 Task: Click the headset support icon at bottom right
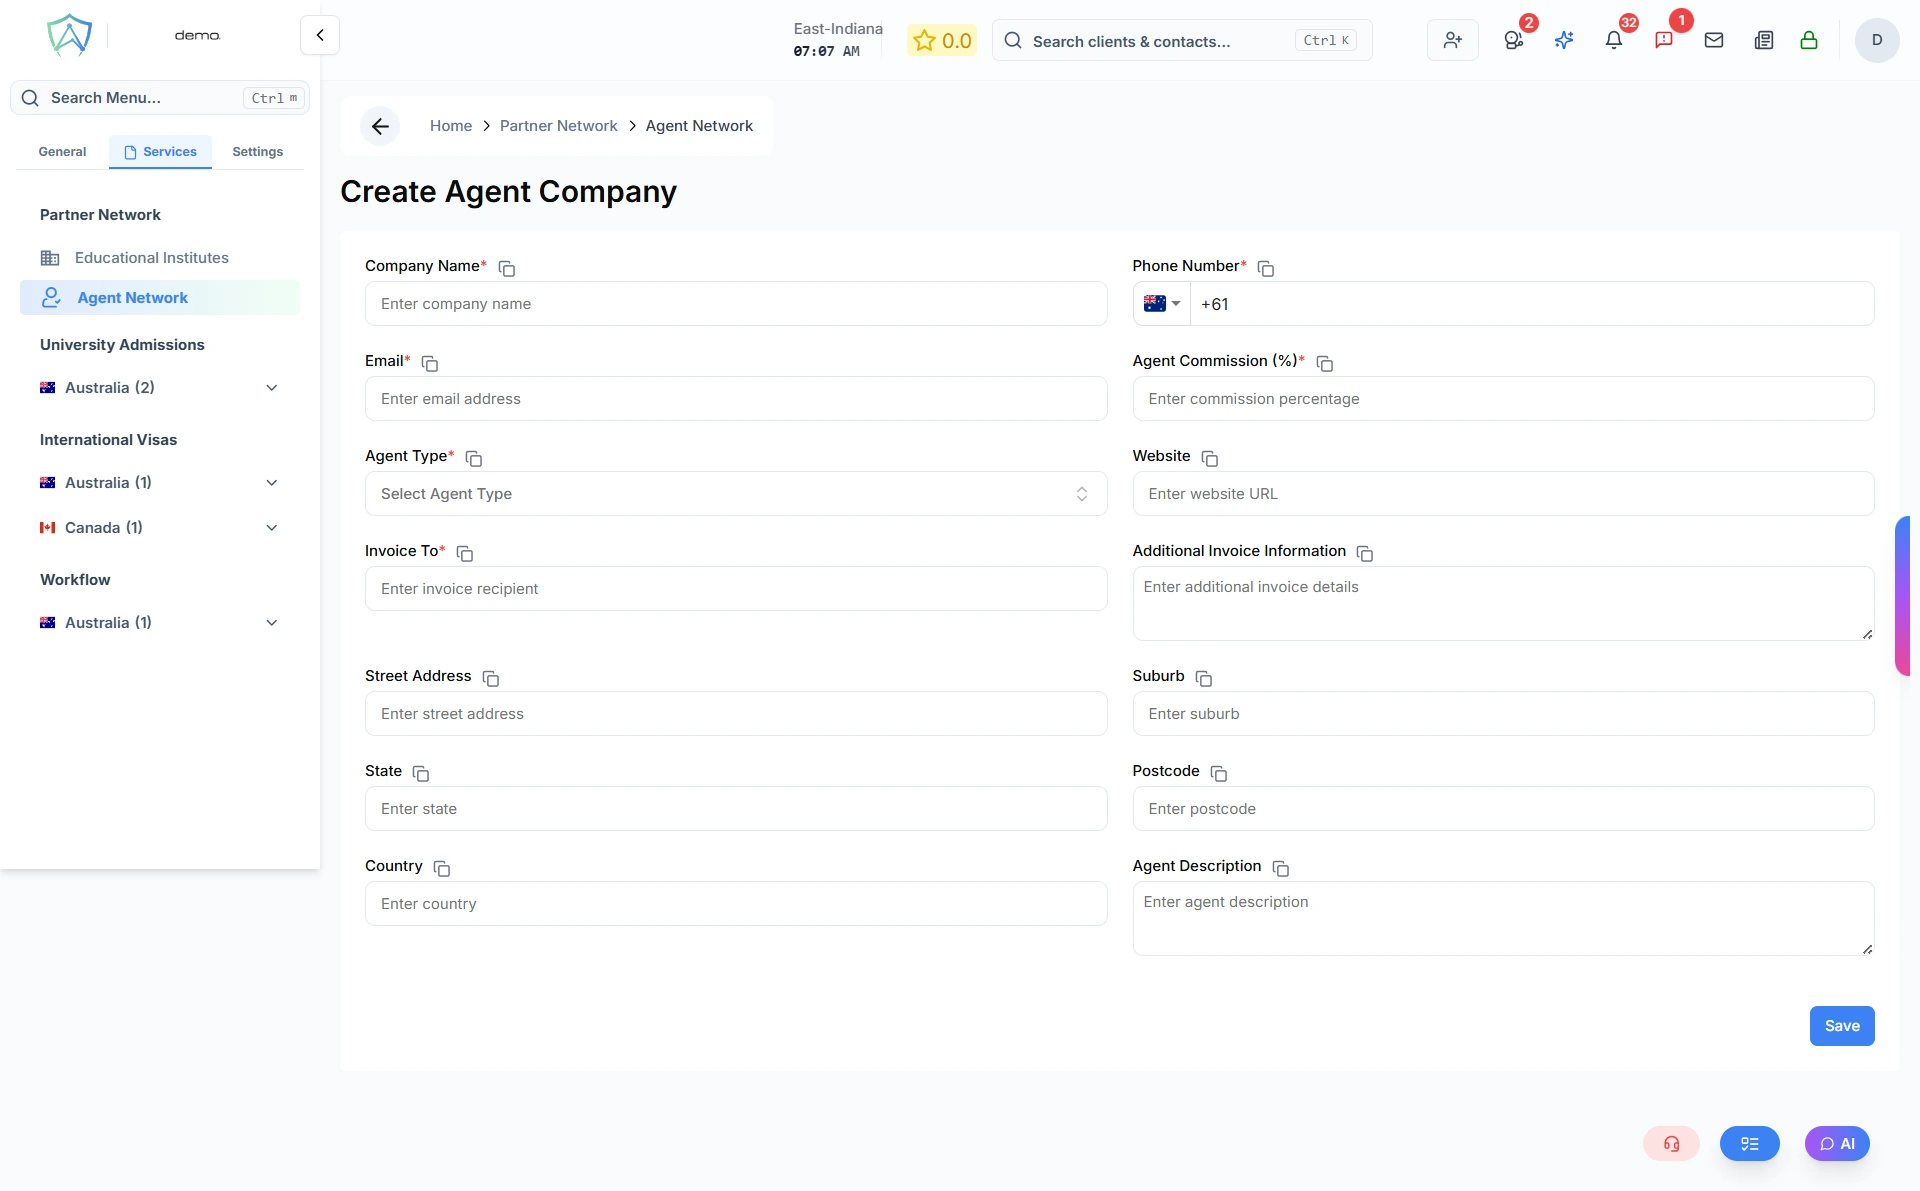[1671, 1143]
